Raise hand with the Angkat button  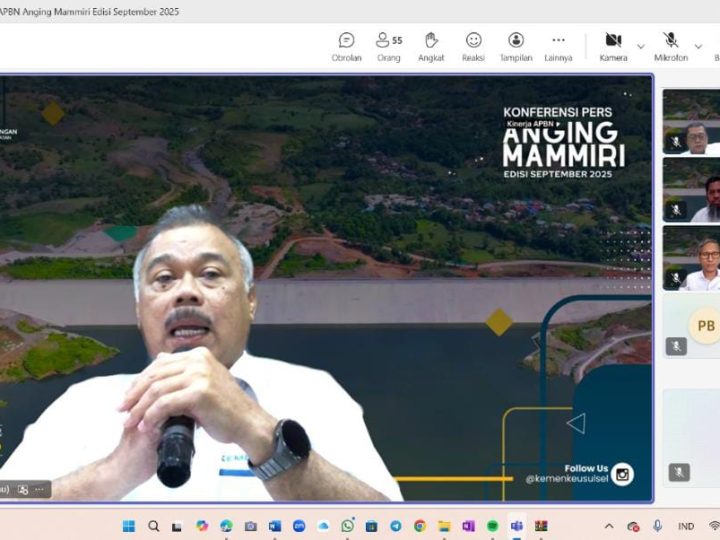coord(431,46)
